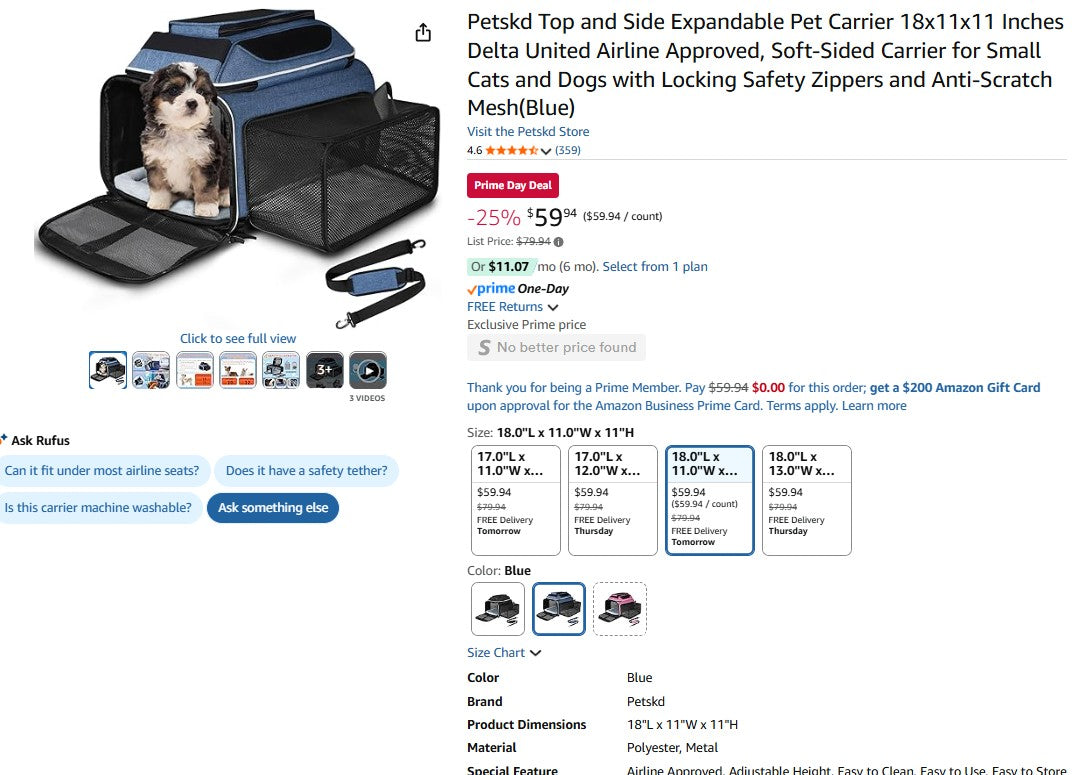The width and height of the screenshot is (1087, 775).
Task: Expand the FREE Returns details
Action: tap(512, 307)
